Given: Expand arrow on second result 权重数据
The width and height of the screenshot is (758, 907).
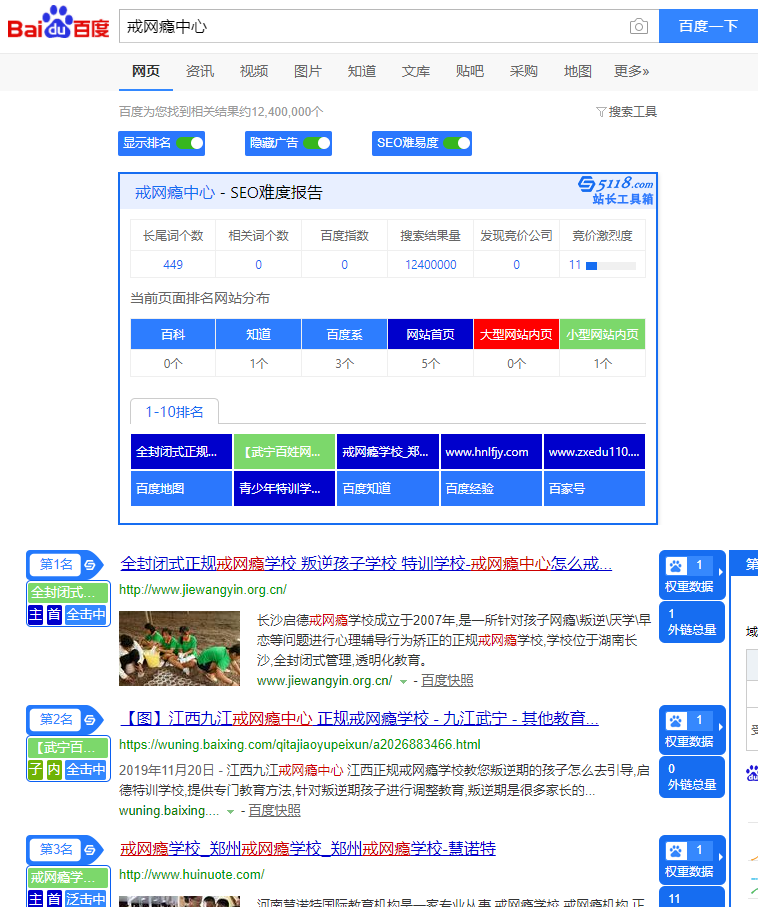Looking at the screenshot, I should point(720,727).
